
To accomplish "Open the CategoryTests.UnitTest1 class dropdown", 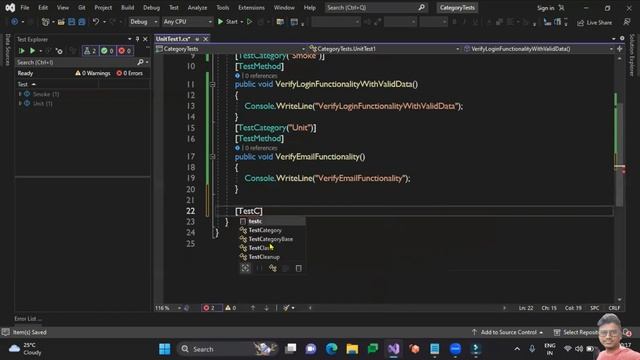I will click(384, 49).
